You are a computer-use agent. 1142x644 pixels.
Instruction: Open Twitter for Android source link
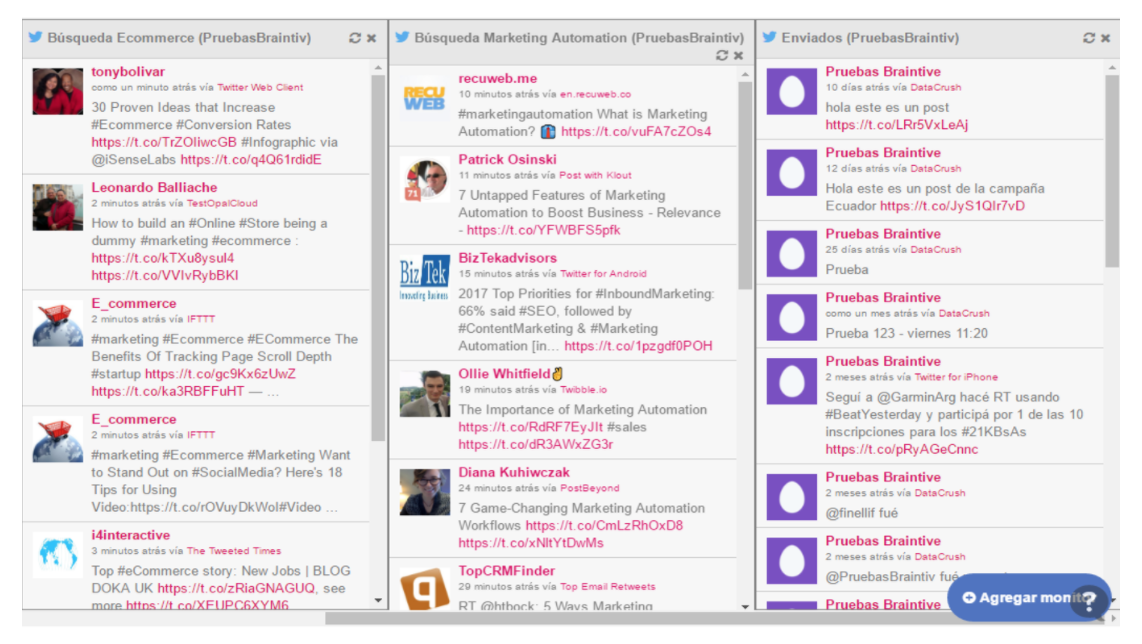click(603, 274)
